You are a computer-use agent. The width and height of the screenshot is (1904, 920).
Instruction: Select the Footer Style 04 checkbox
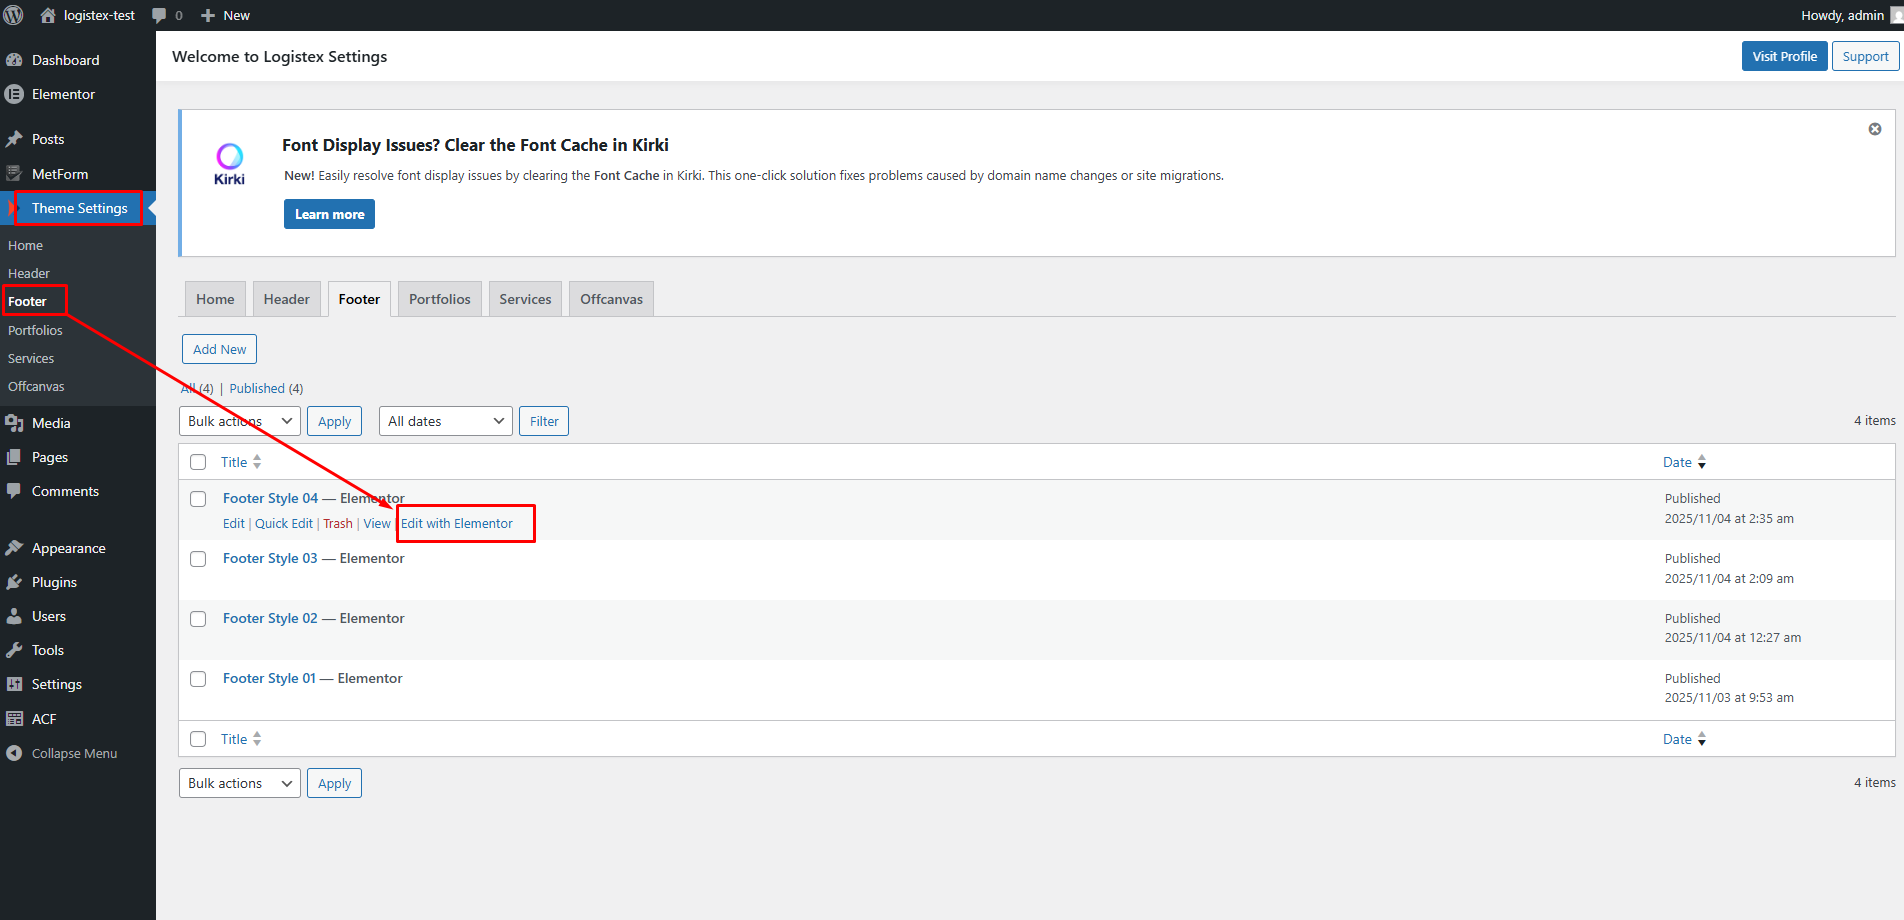198,499
